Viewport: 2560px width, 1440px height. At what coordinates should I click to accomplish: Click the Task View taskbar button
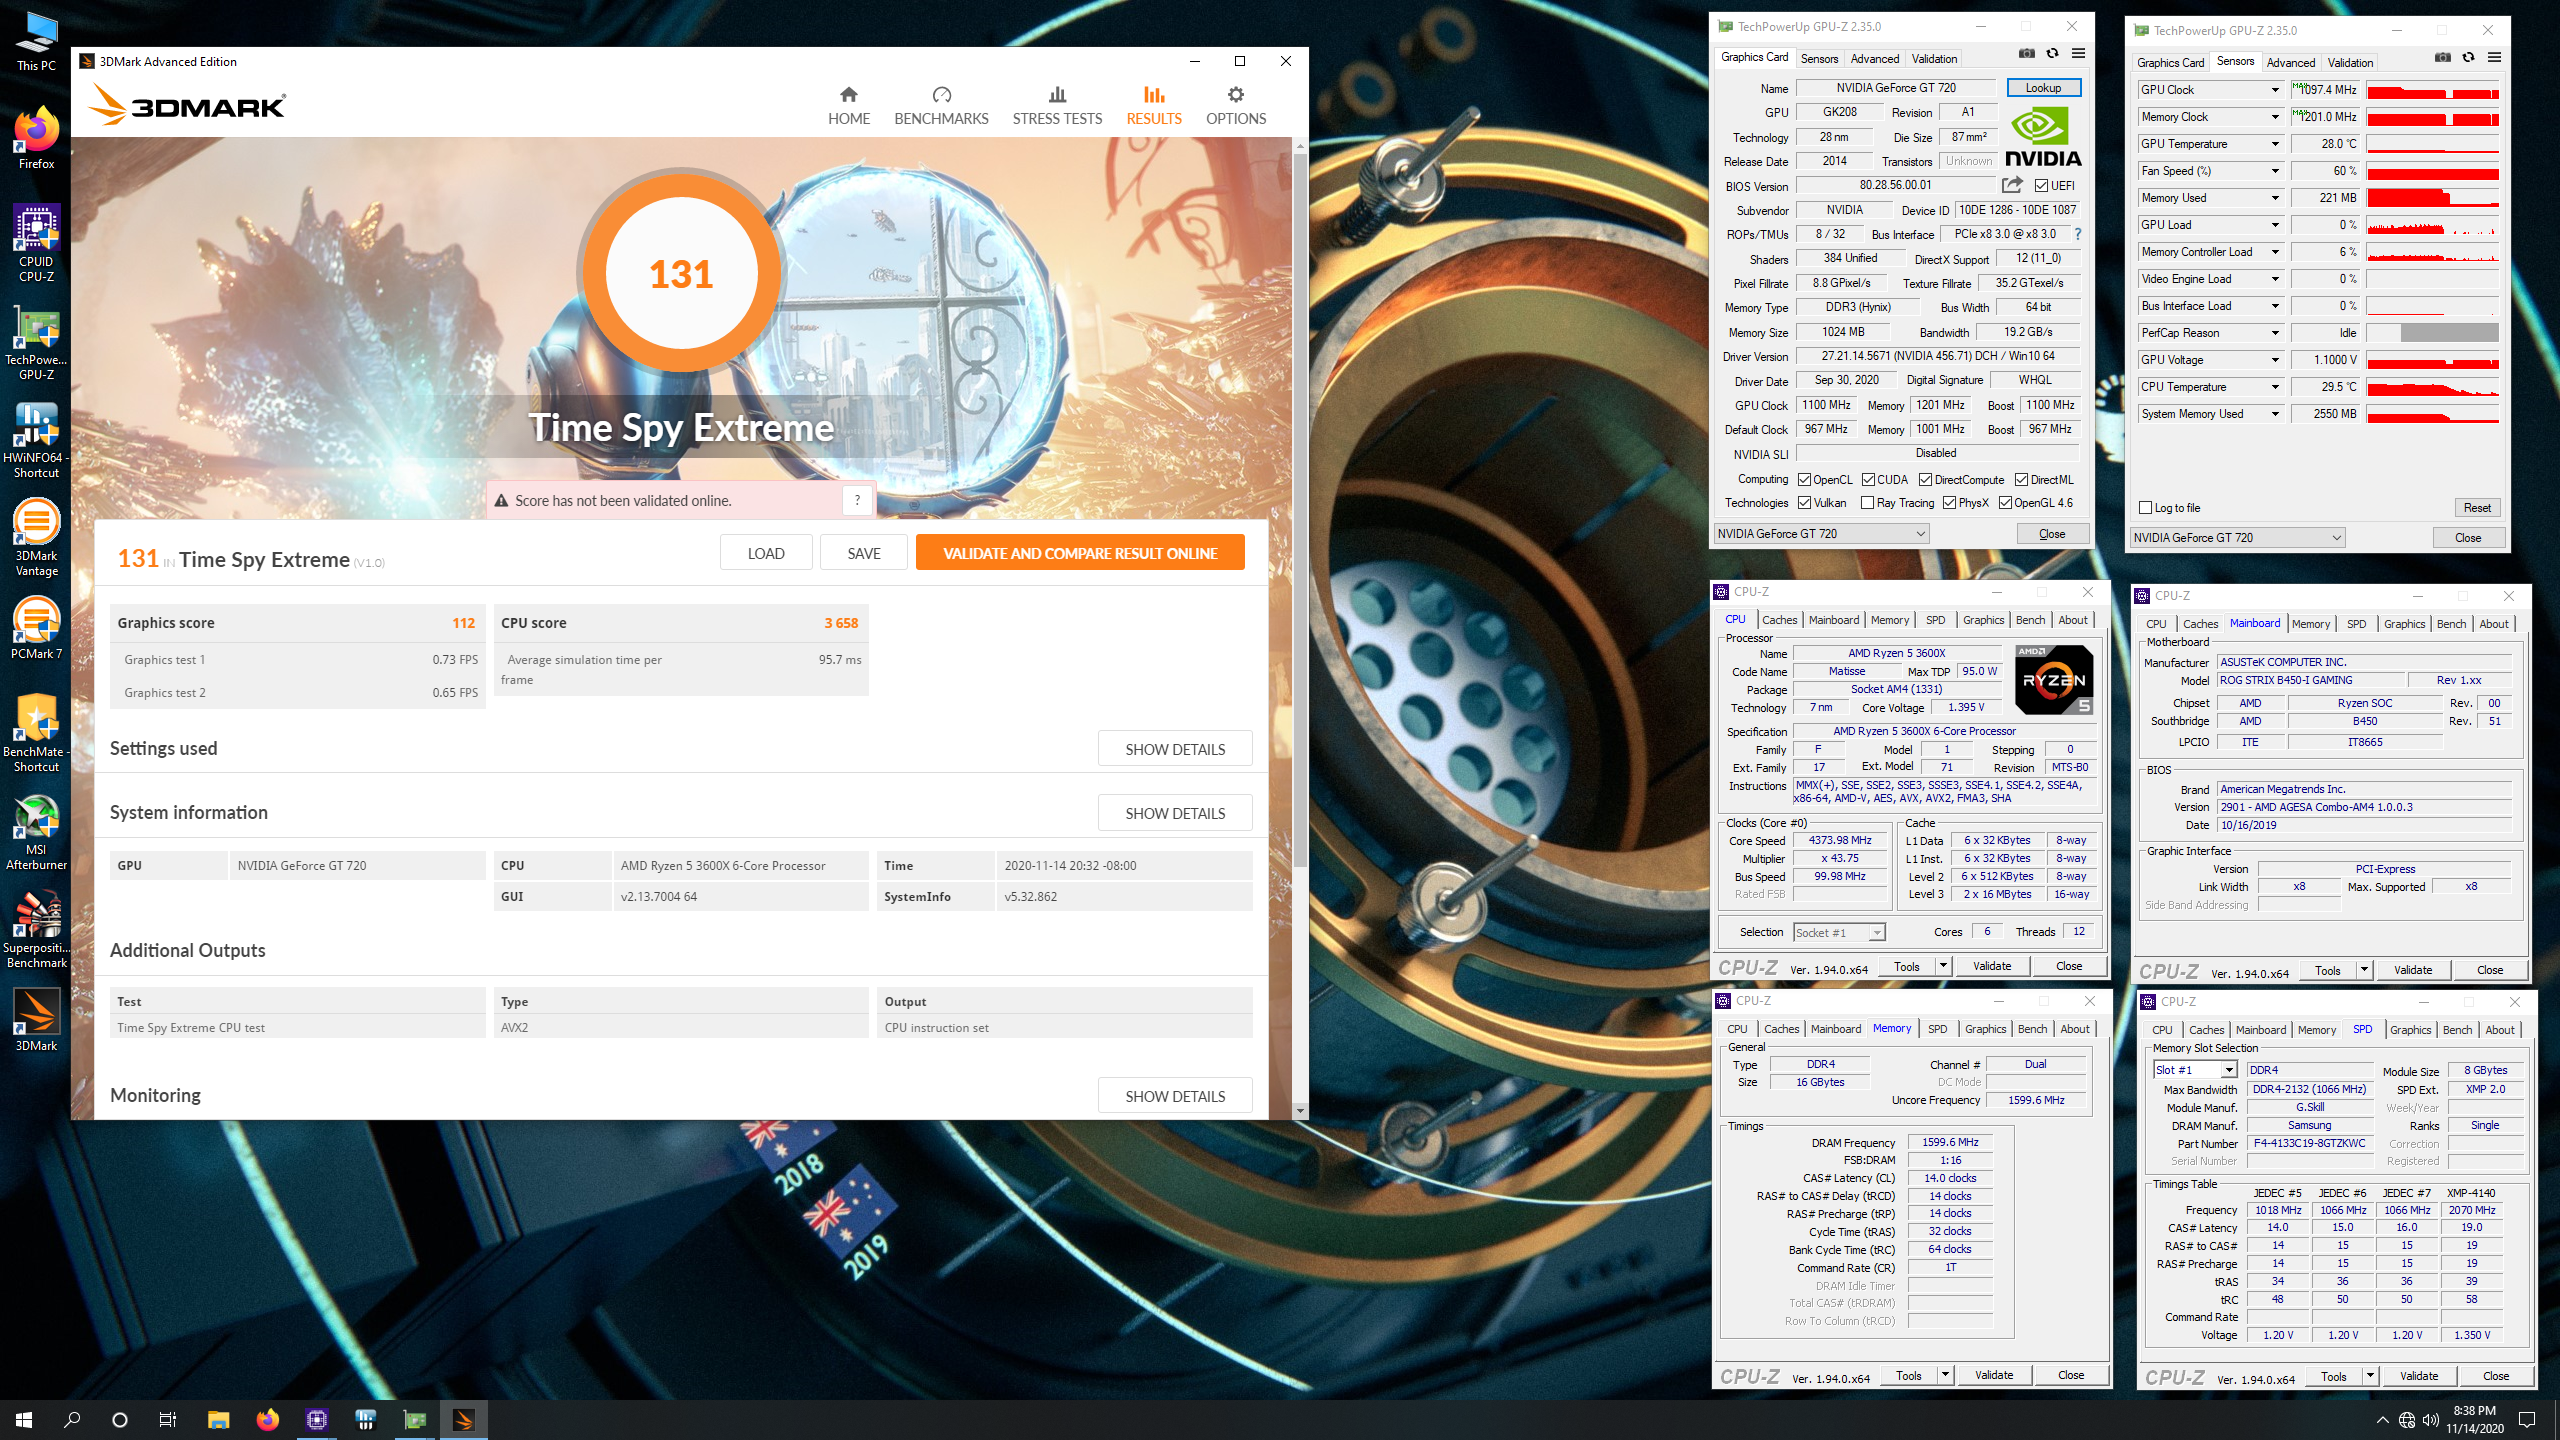(168, 1420)
